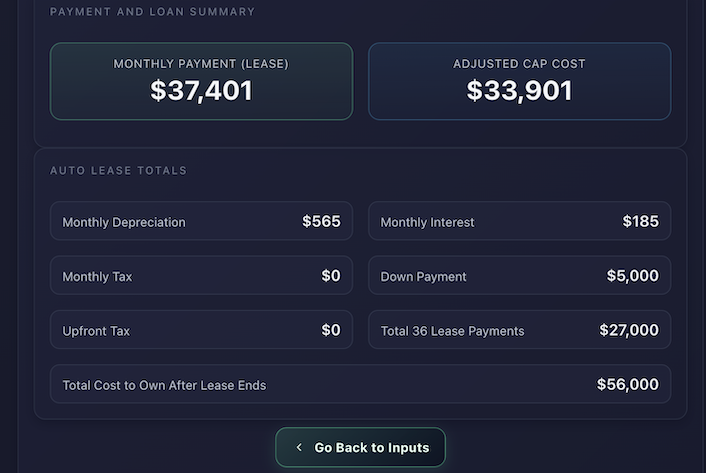This screenshot has height=473, width=706.
Task: Select the Monthly Payment (Lease) card
Action: pos(201,81)
